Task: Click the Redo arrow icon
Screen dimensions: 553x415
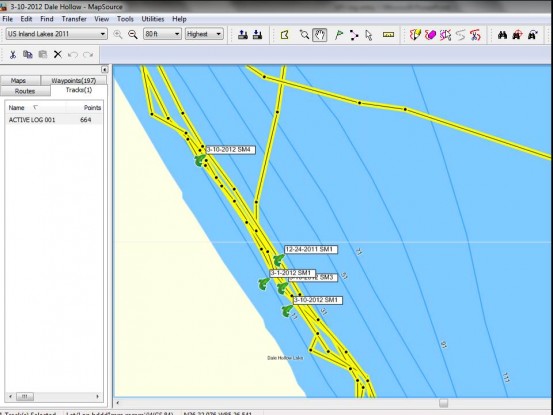Action: pos(88,55)
